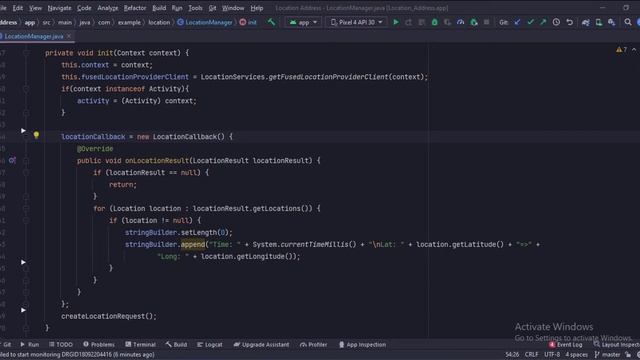Click the override gutter icon beside onLocationResult
Screen dimensions: 640x360
coord(12,160)
